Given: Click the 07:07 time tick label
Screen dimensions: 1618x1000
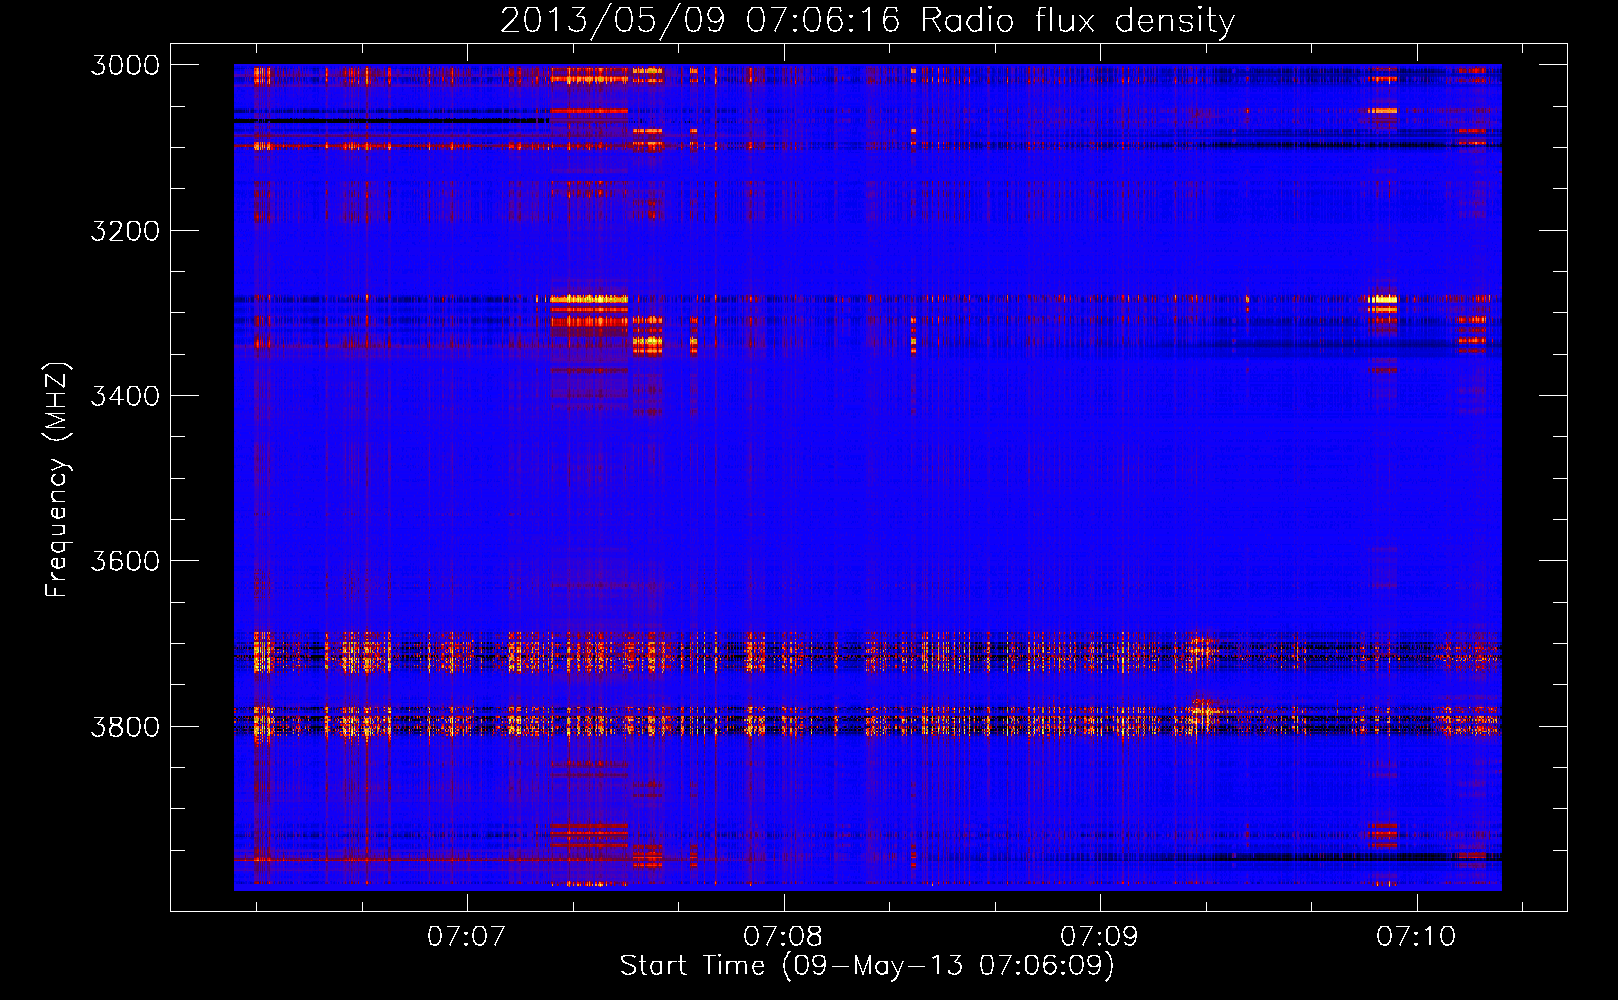Looking at the screenshot, I should click(x=467, y=937).
